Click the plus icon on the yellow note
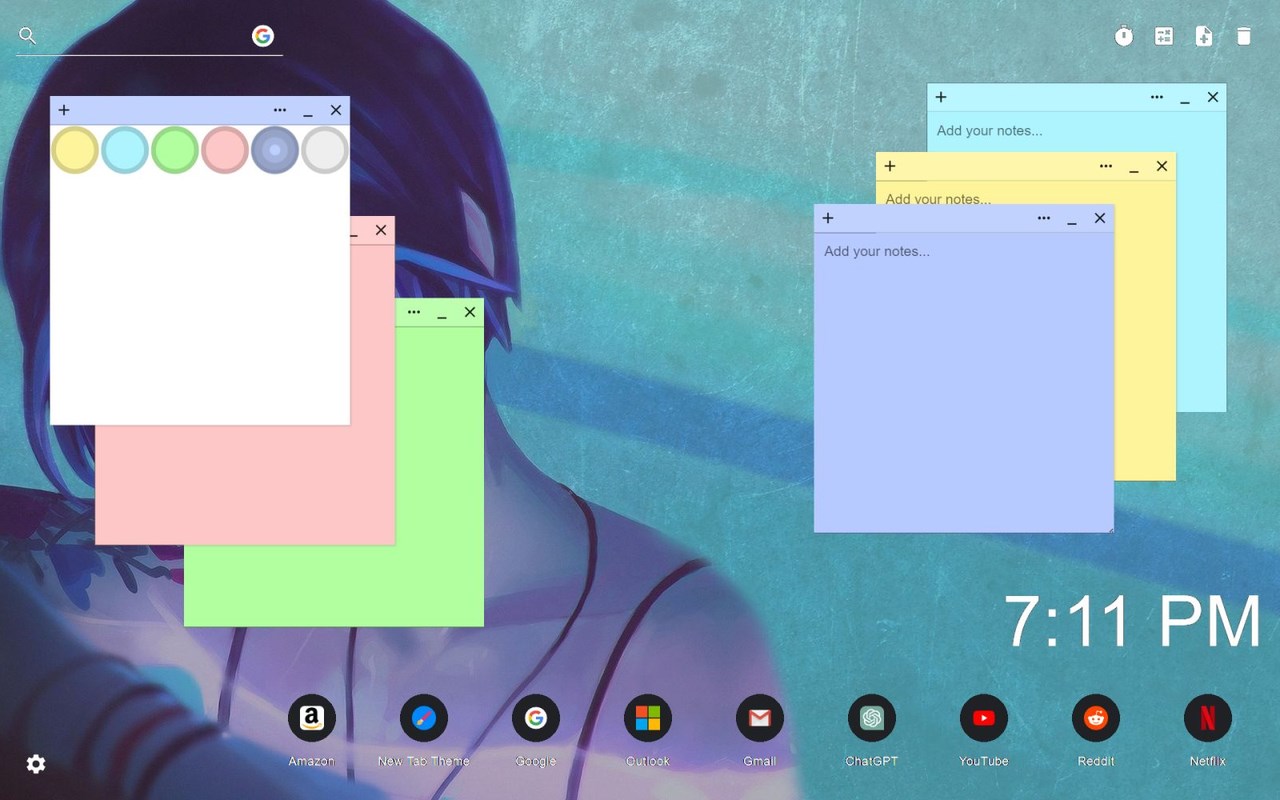 pos(890,166)
